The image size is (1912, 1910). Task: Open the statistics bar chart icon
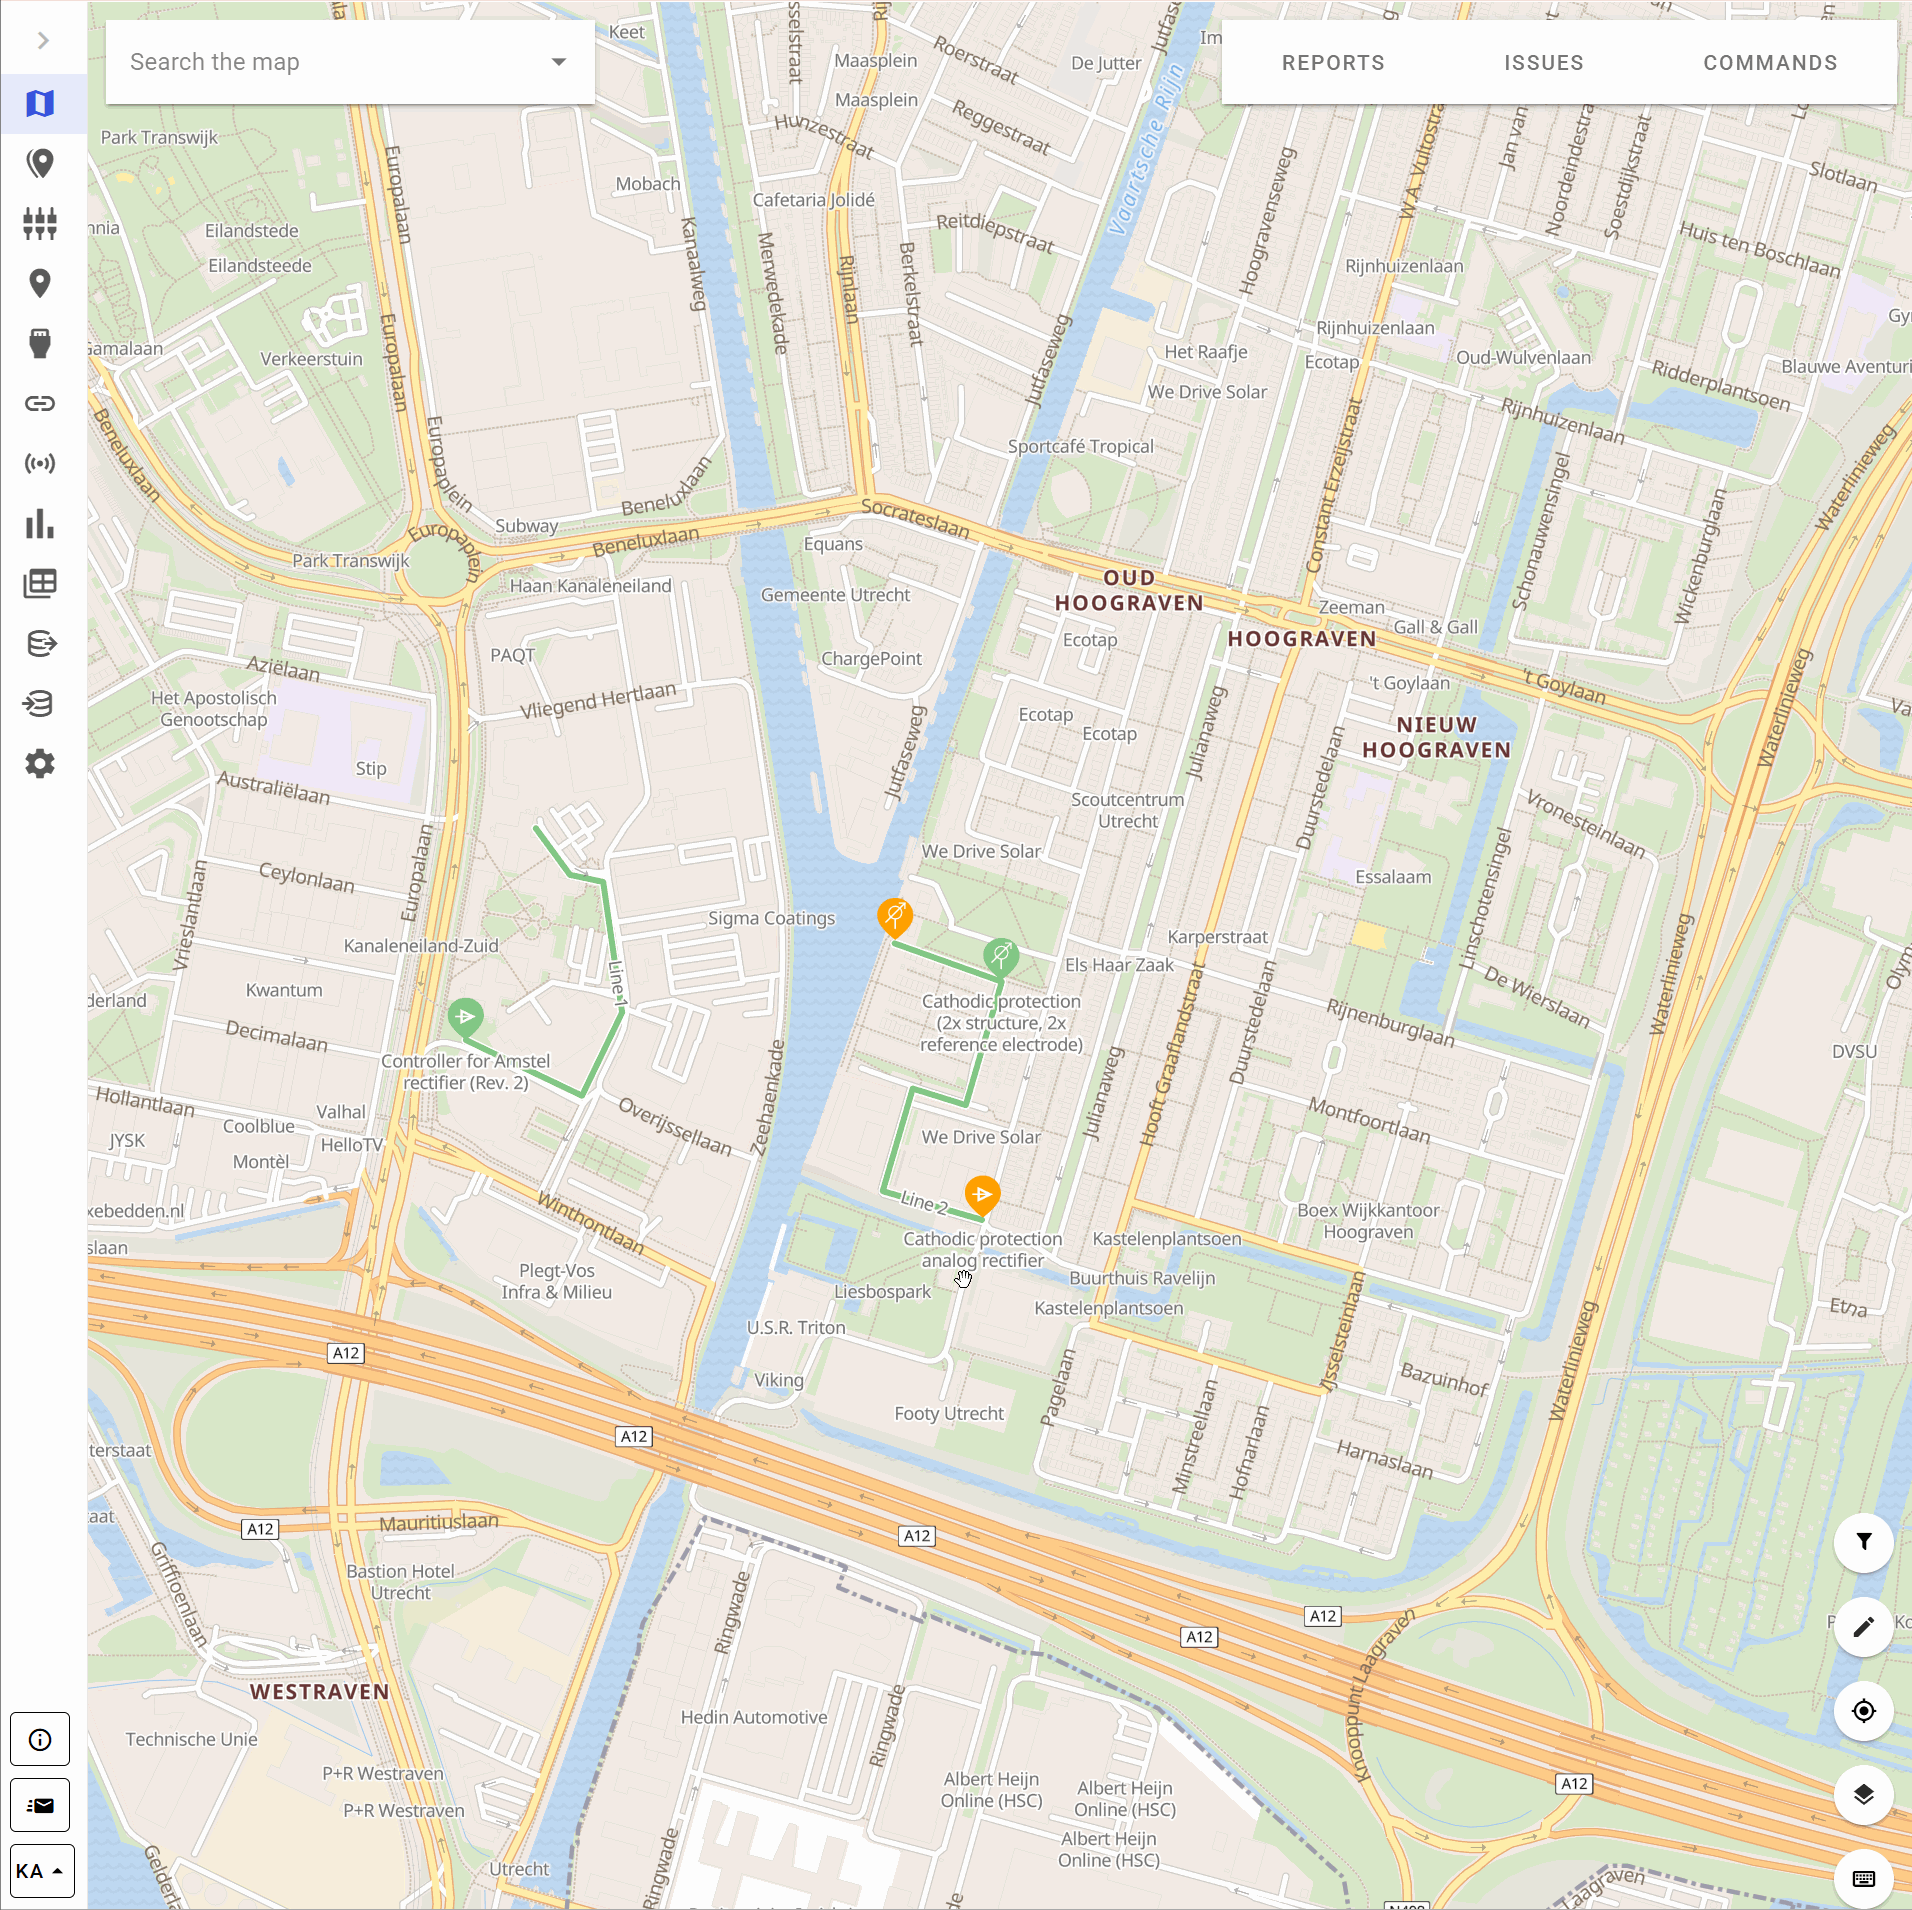[40, 524]
